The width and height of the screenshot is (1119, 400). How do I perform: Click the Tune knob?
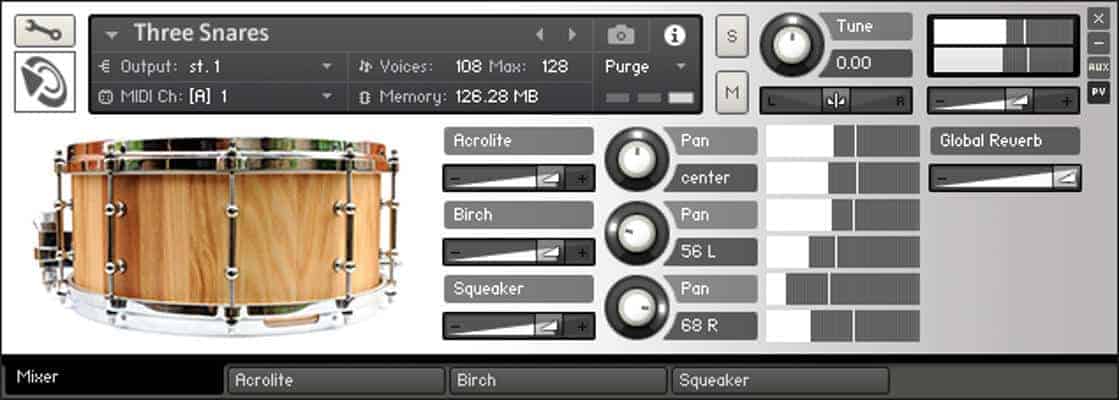[791, 45]
